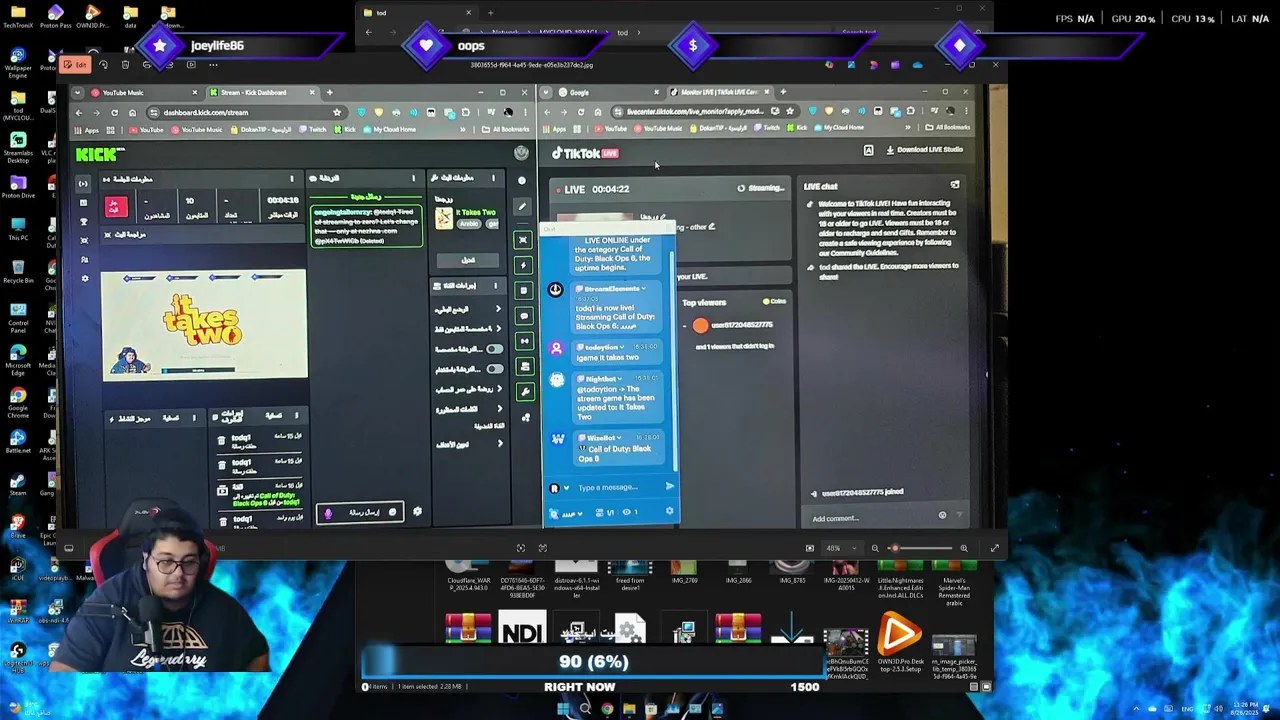Click gray edit button under It Takes Two
Image resolution: width=1280 pixels, height=720 pixels.
point(467,260)
